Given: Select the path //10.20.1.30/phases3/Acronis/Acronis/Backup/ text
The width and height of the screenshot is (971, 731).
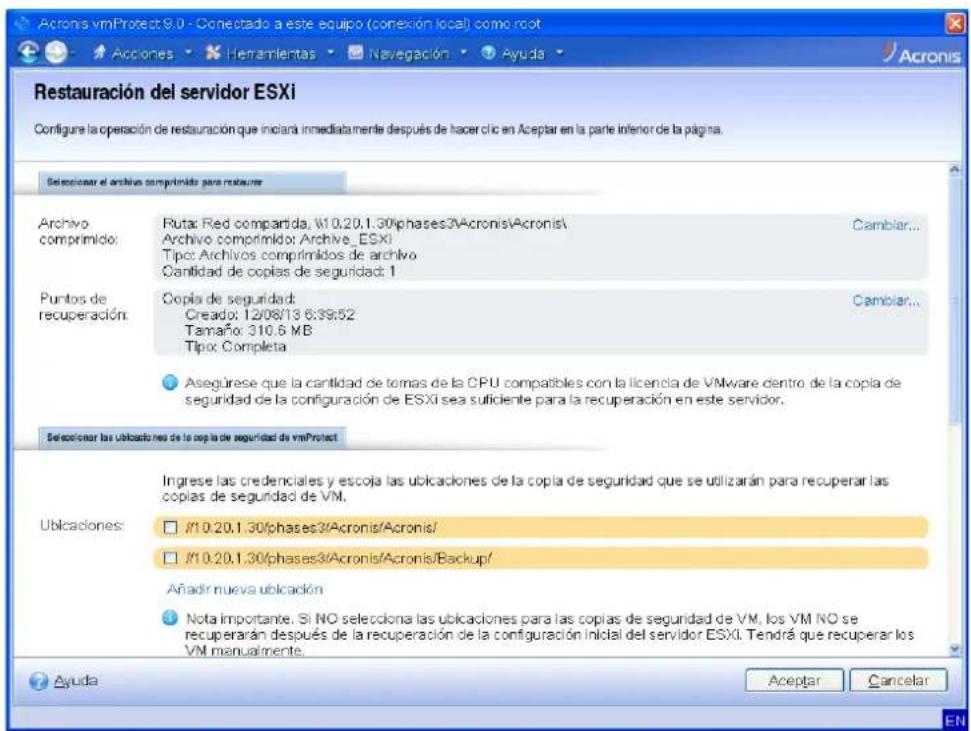Looking at the screenshot, I should coord(338,558).
